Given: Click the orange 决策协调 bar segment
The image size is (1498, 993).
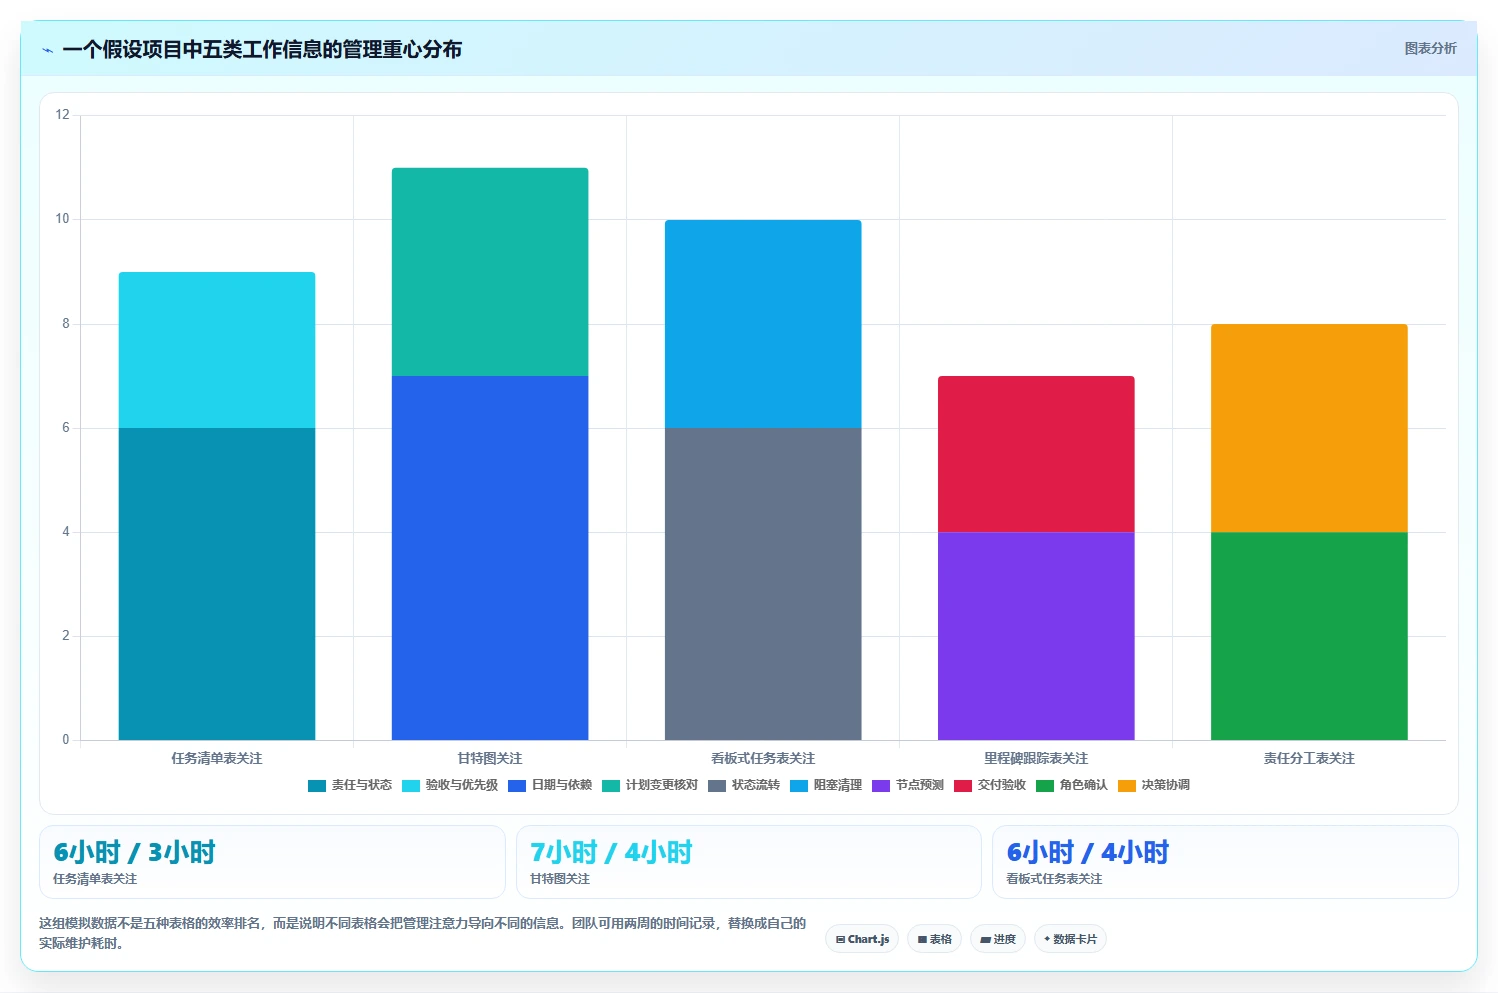Looking at the screenshot, I should pos(1309,428).
